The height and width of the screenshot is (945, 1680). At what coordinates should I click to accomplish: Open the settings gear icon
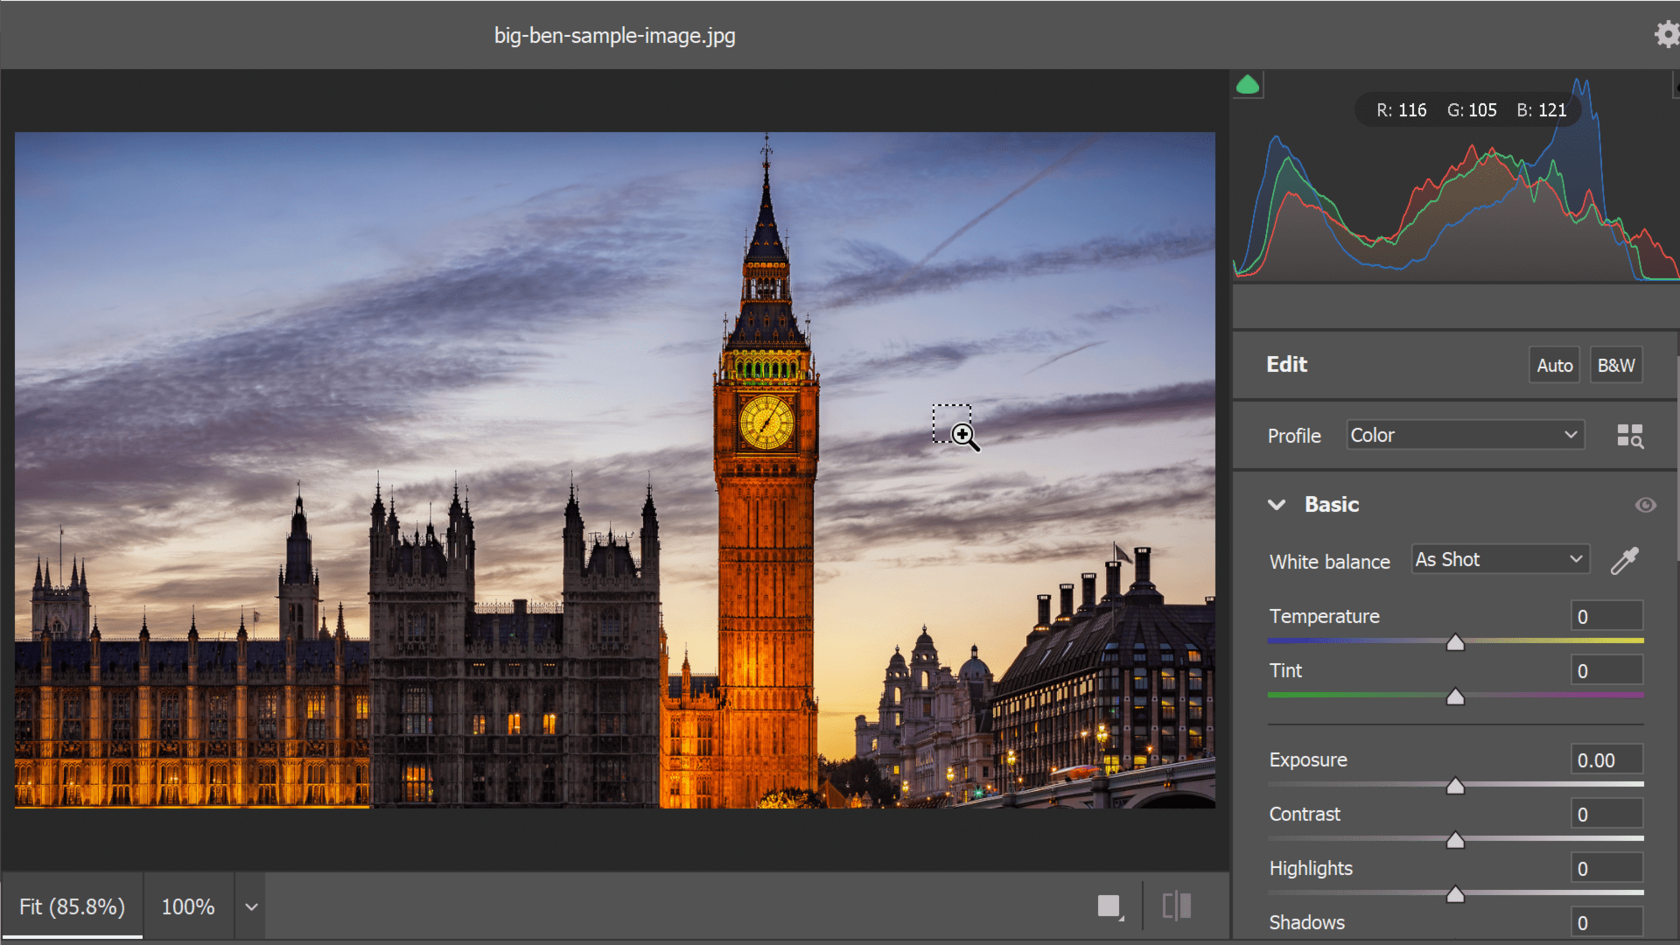tap(1666, 33)
